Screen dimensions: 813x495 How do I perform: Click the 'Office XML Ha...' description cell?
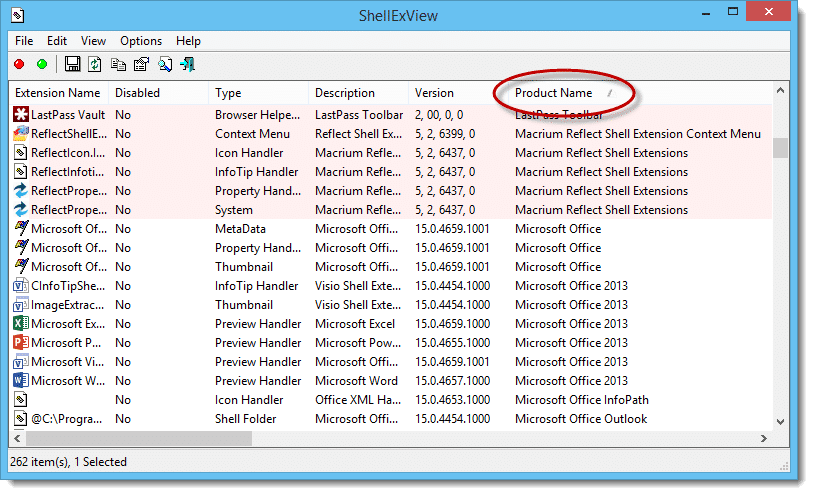coord(358,400)
